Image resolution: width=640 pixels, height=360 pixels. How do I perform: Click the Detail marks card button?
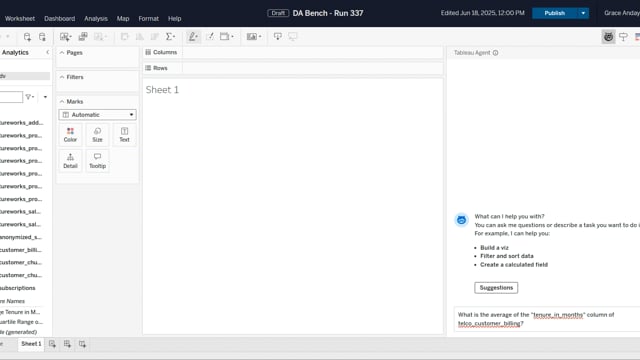(70, 161)
